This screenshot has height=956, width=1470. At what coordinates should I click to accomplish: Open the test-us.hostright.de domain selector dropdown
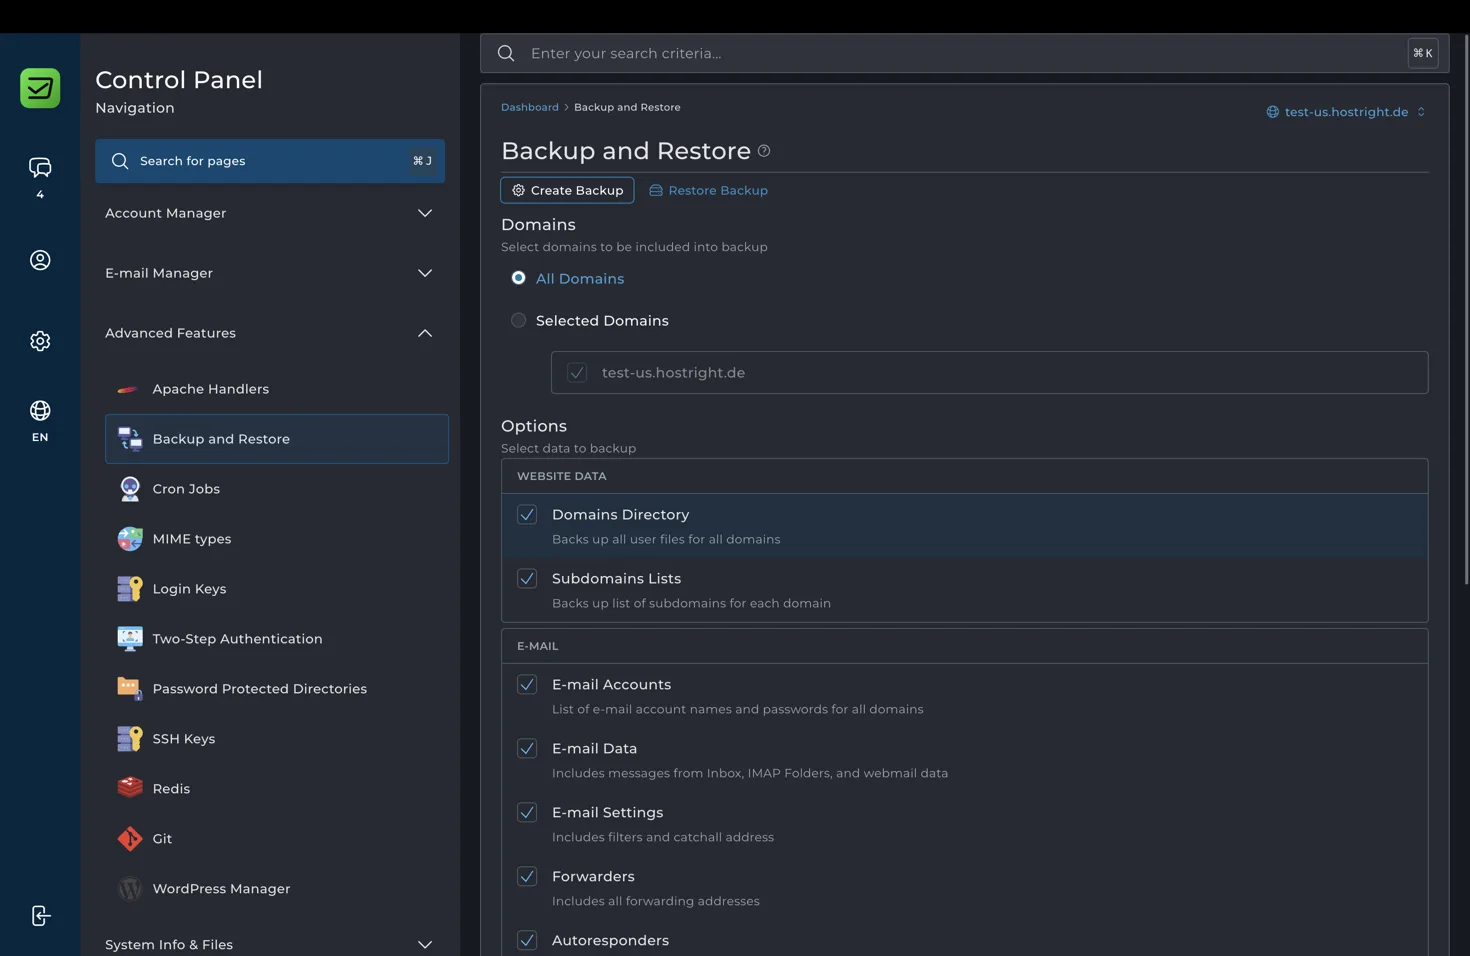tap(1346, 112)
